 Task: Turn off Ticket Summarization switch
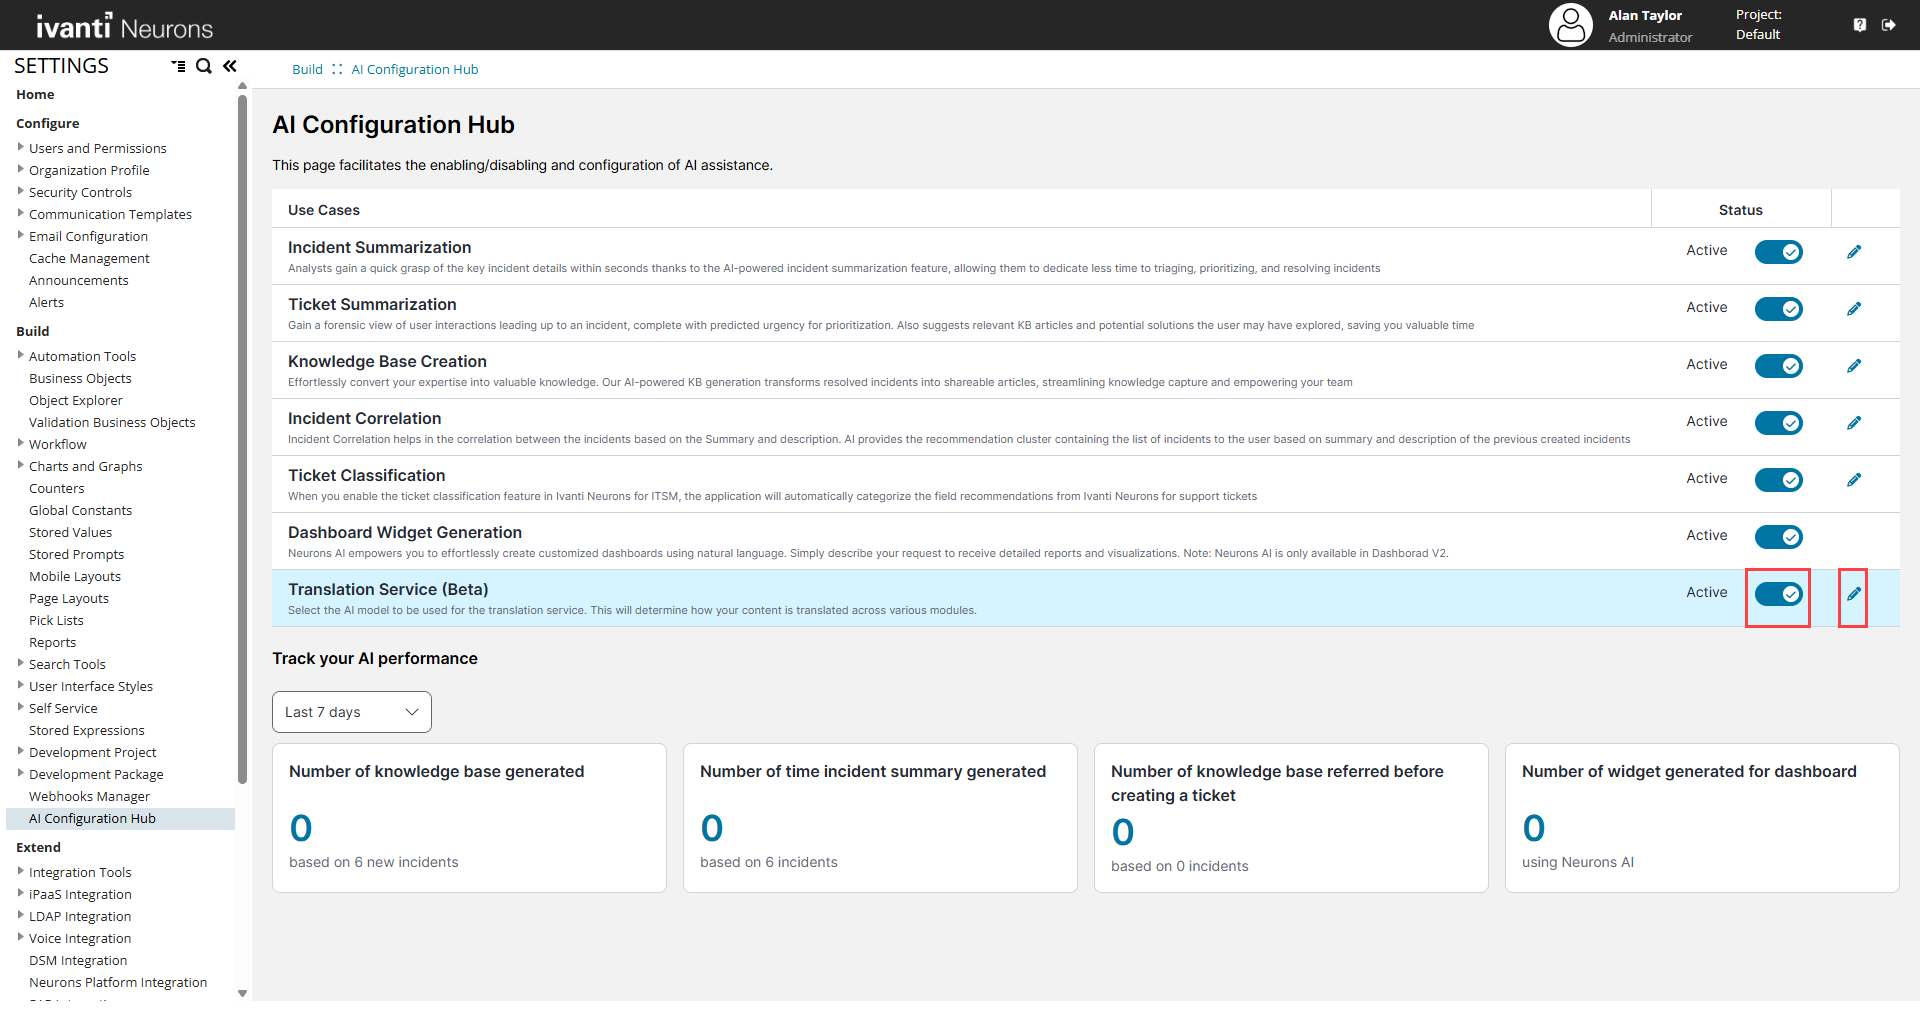point(1779,309)
